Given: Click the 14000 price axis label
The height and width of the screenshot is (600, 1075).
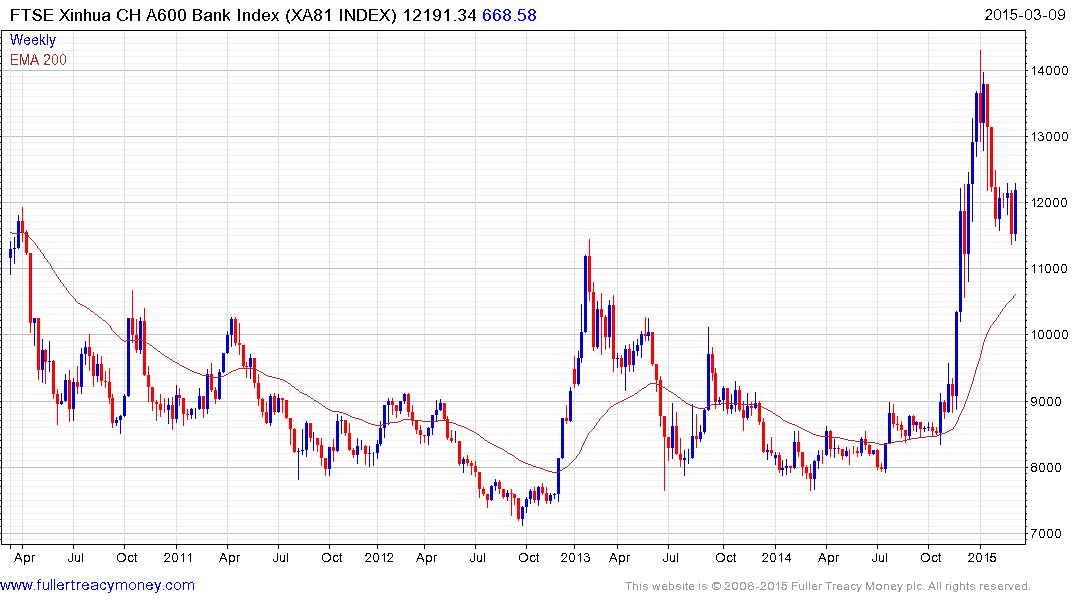Looking at the screenshot, I should [1049, 71].
